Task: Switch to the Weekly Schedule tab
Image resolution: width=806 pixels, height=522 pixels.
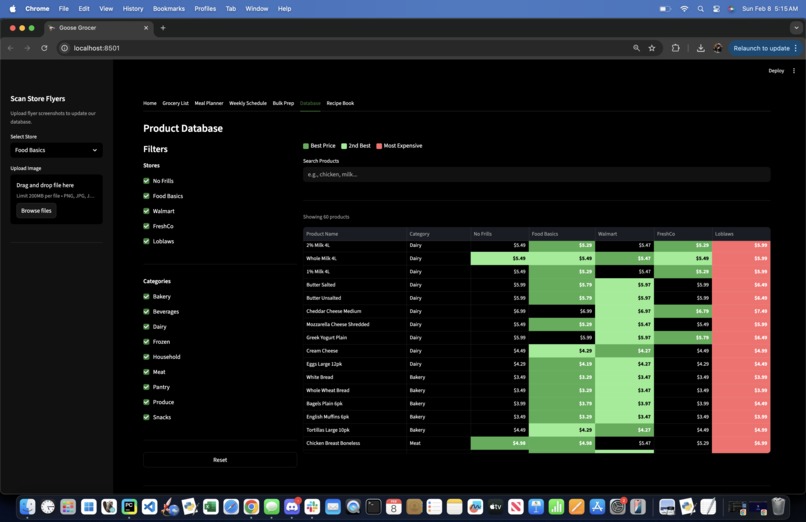Action: coord(248,103)
